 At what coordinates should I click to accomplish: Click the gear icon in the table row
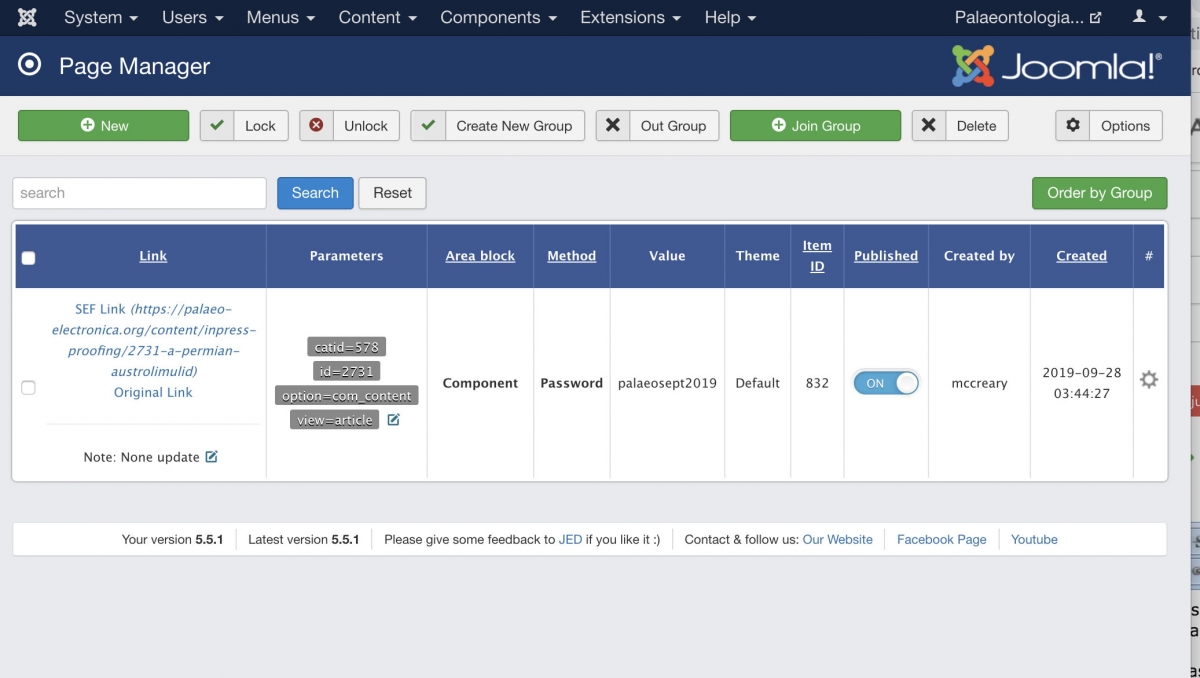1149,380
